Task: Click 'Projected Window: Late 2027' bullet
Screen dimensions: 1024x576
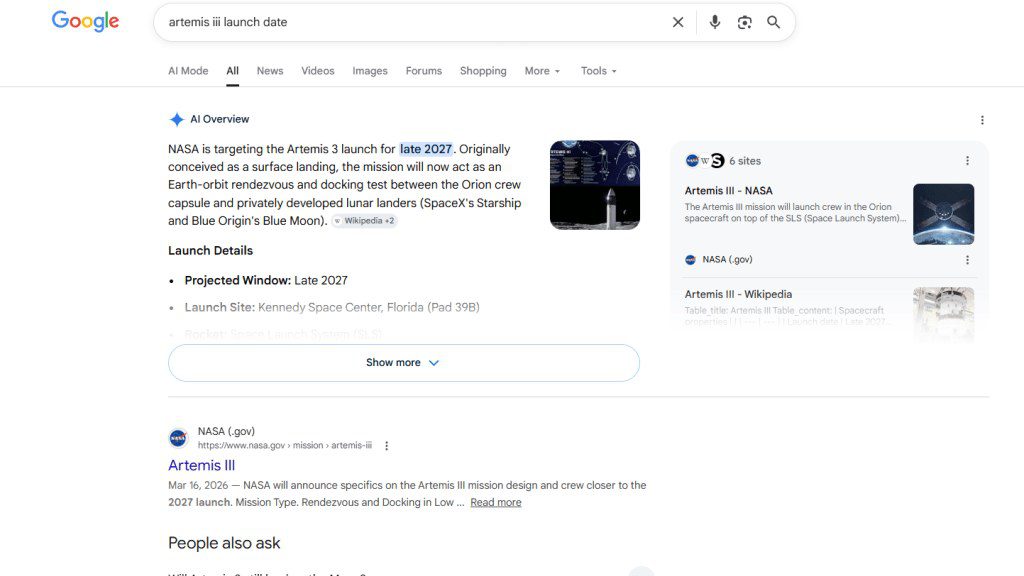Action: [x=266, y=280]
